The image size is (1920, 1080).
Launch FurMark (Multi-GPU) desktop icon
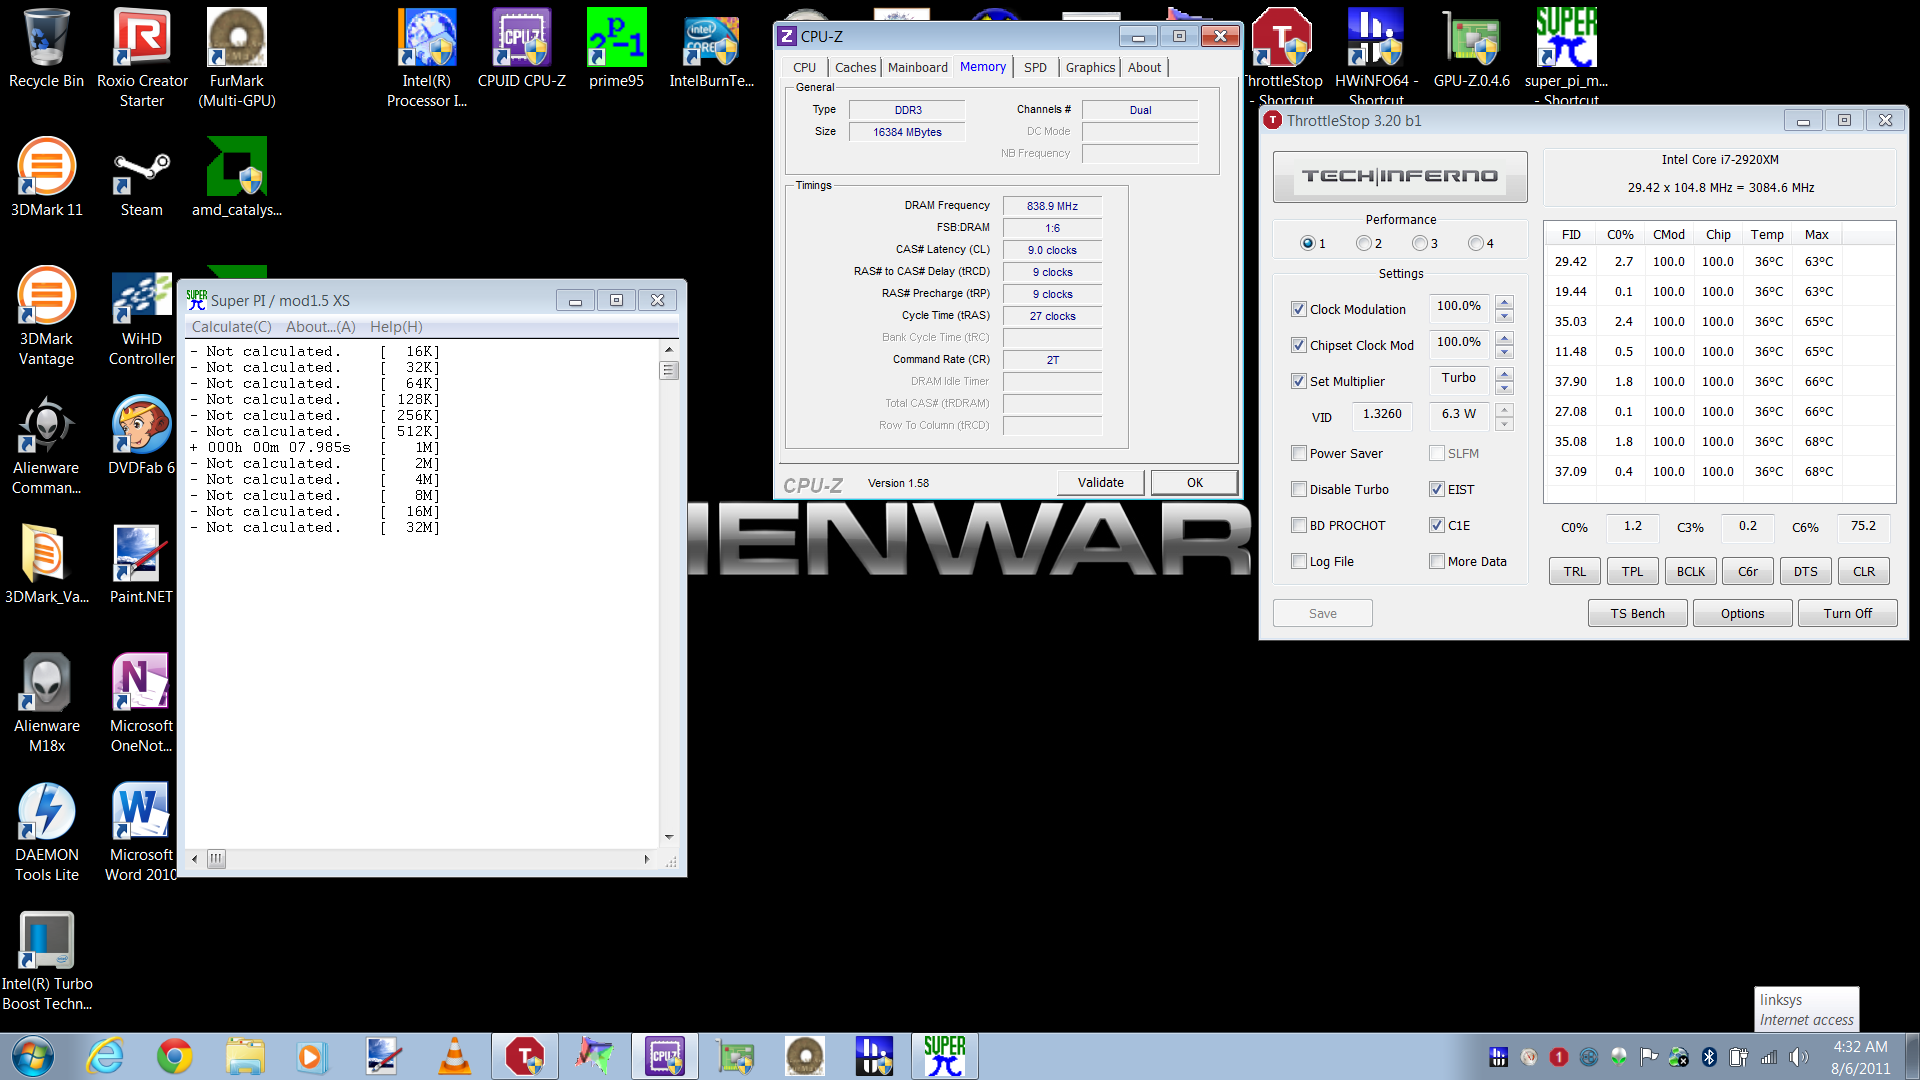(237, 56)
